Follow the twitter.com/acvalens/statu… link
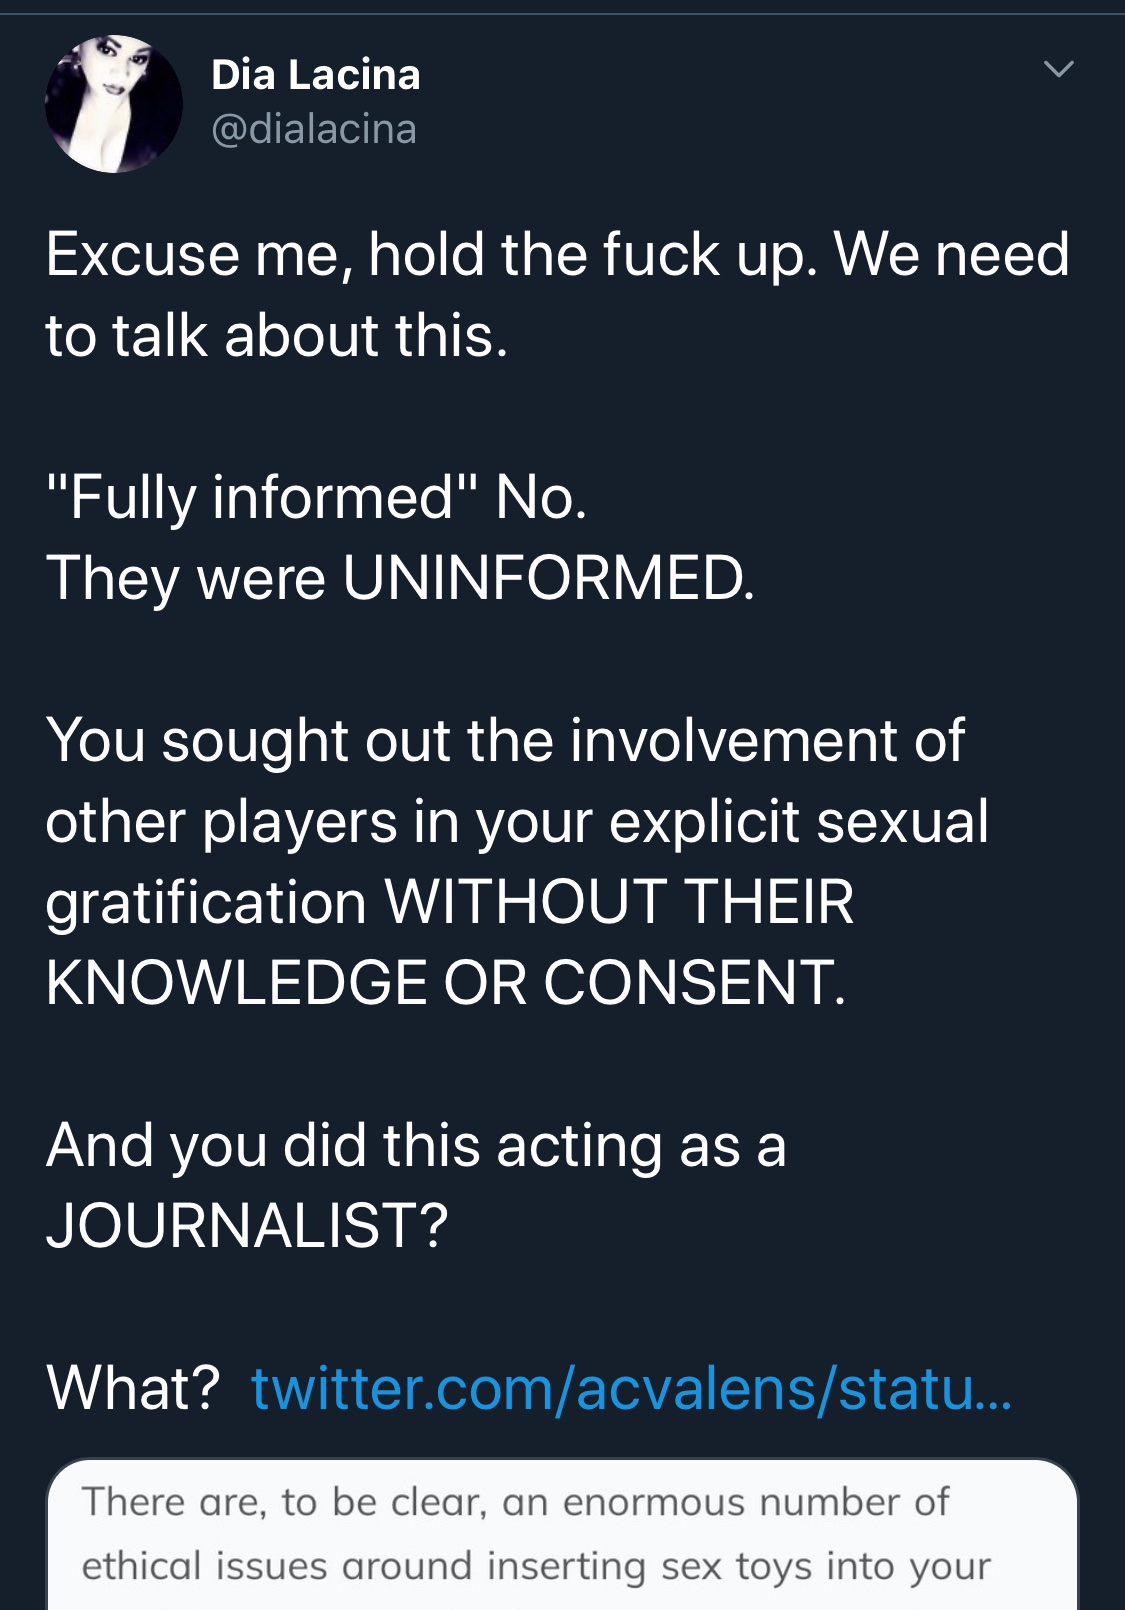The image size is (1125, 1610). pyautogui.click(x=632, y=1388)
